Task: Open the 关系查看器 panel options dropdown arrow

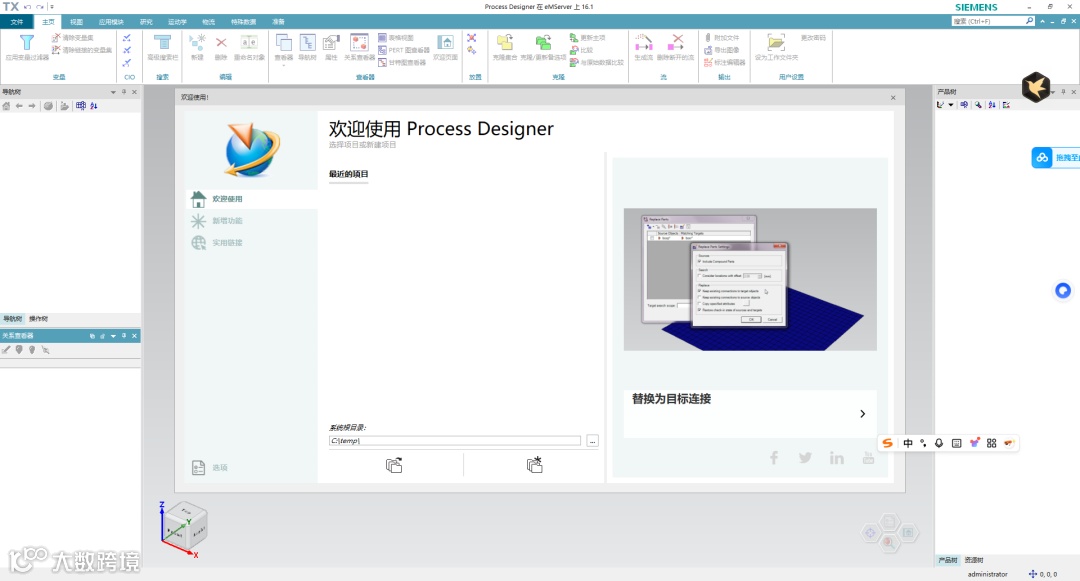Action: point(113,336)
